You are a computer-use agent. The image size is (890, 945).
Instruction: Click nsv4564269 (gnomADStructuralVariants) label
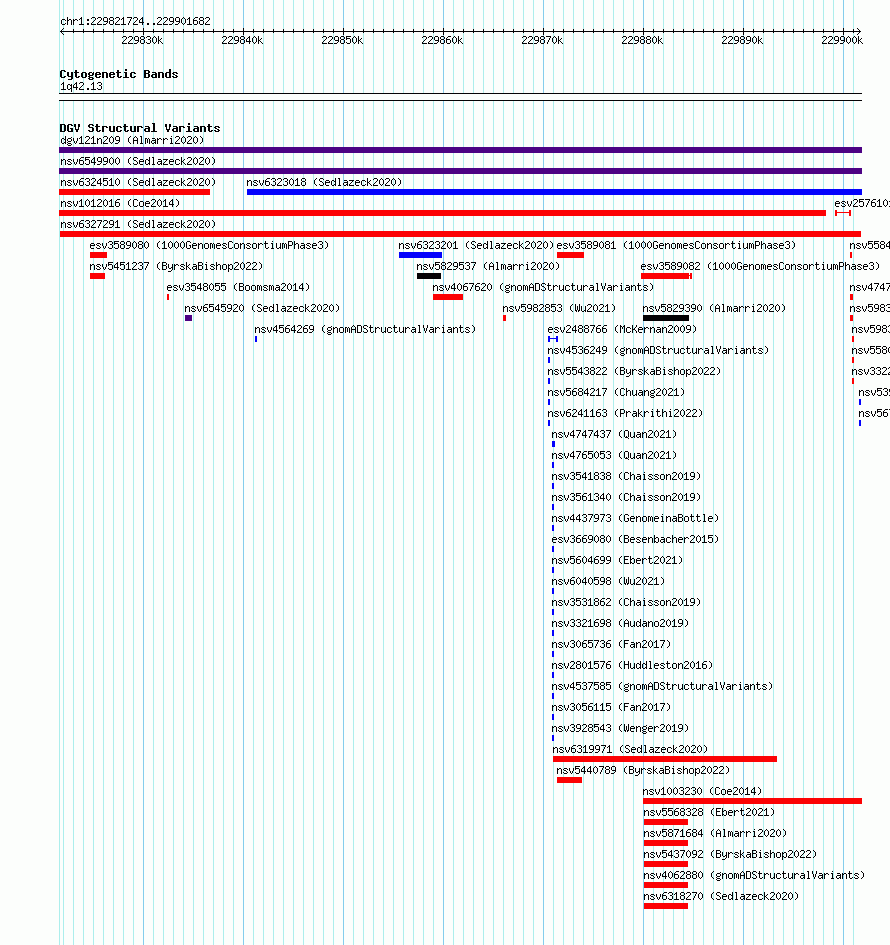point(365,330)
